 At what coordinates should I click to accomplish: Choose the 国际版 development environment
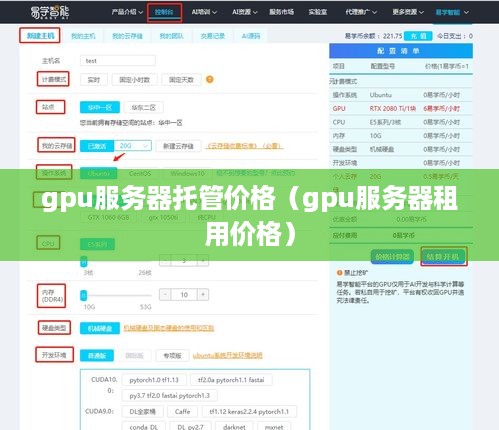point(134,356)
